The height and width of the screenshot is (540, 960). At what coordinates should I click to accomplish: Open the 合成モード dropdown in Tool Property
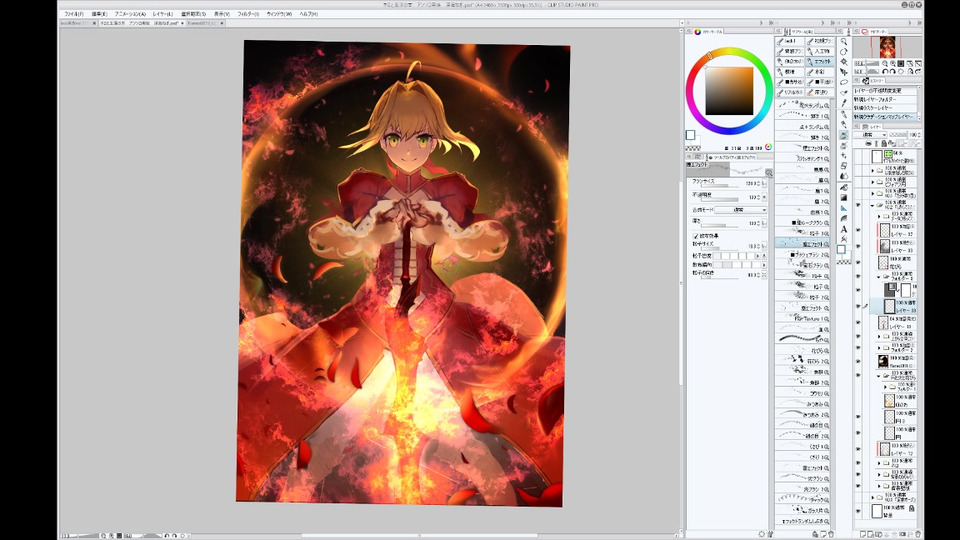[741, 209]
